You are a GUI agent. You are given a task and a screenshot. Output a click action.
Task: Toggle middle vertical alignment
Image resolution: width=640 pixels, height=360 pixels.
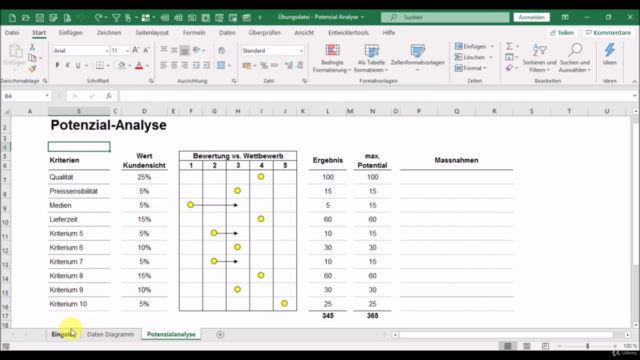174,50
